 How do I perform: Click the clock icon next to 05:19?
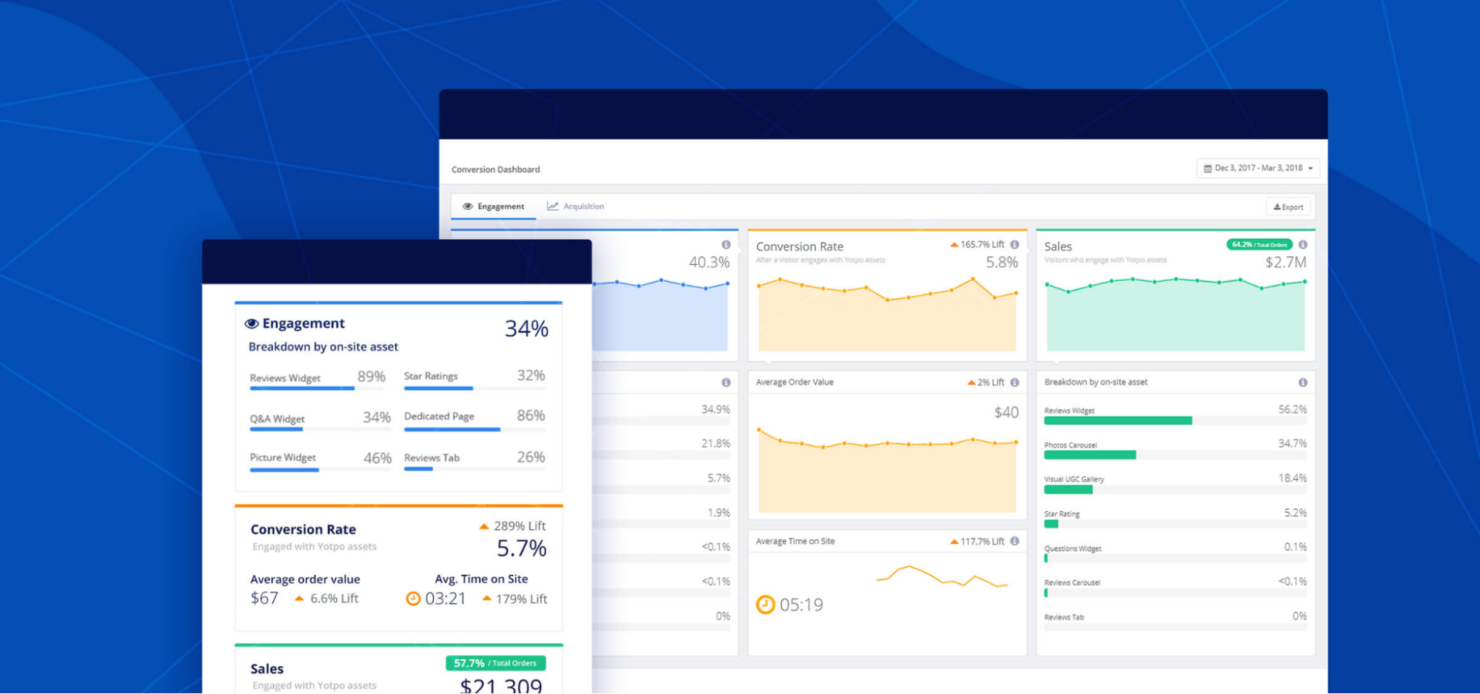point(764,604)
